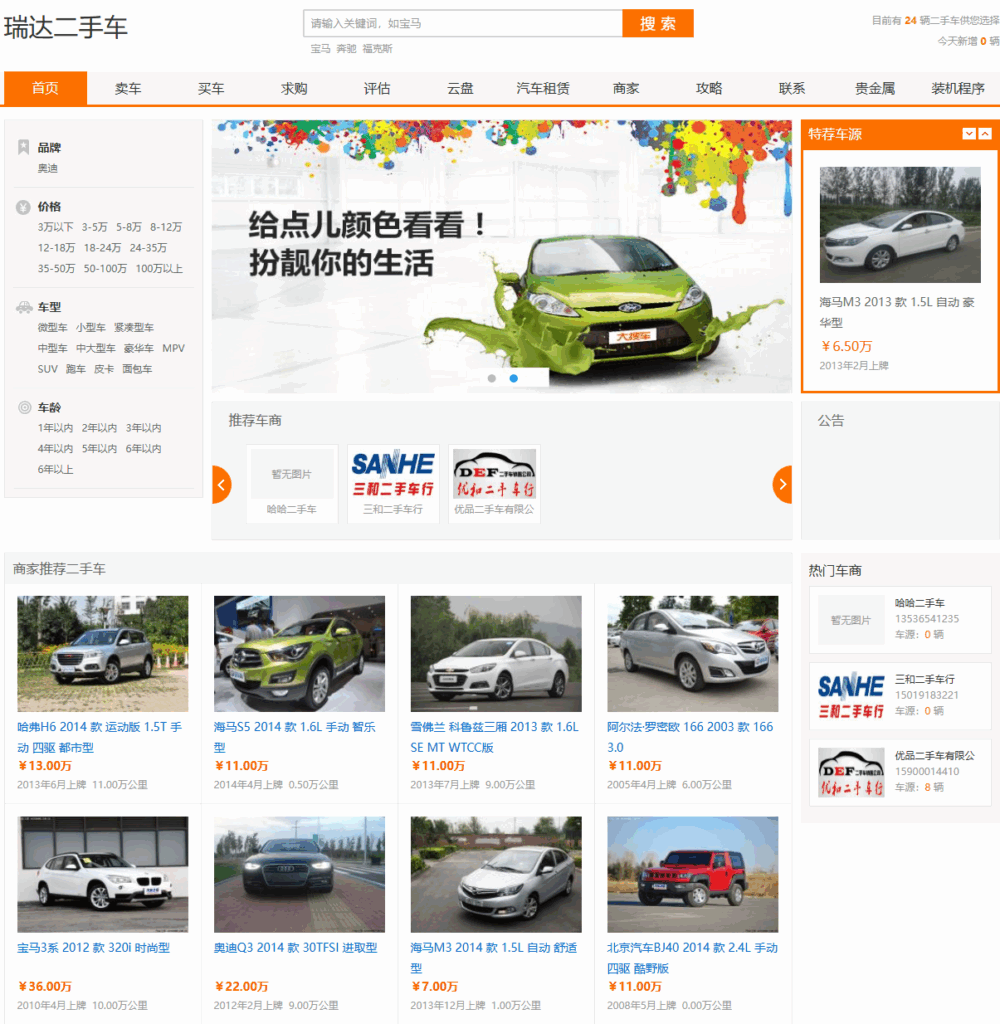Click the brand (品牌) bookmark icon

point(23,147)
